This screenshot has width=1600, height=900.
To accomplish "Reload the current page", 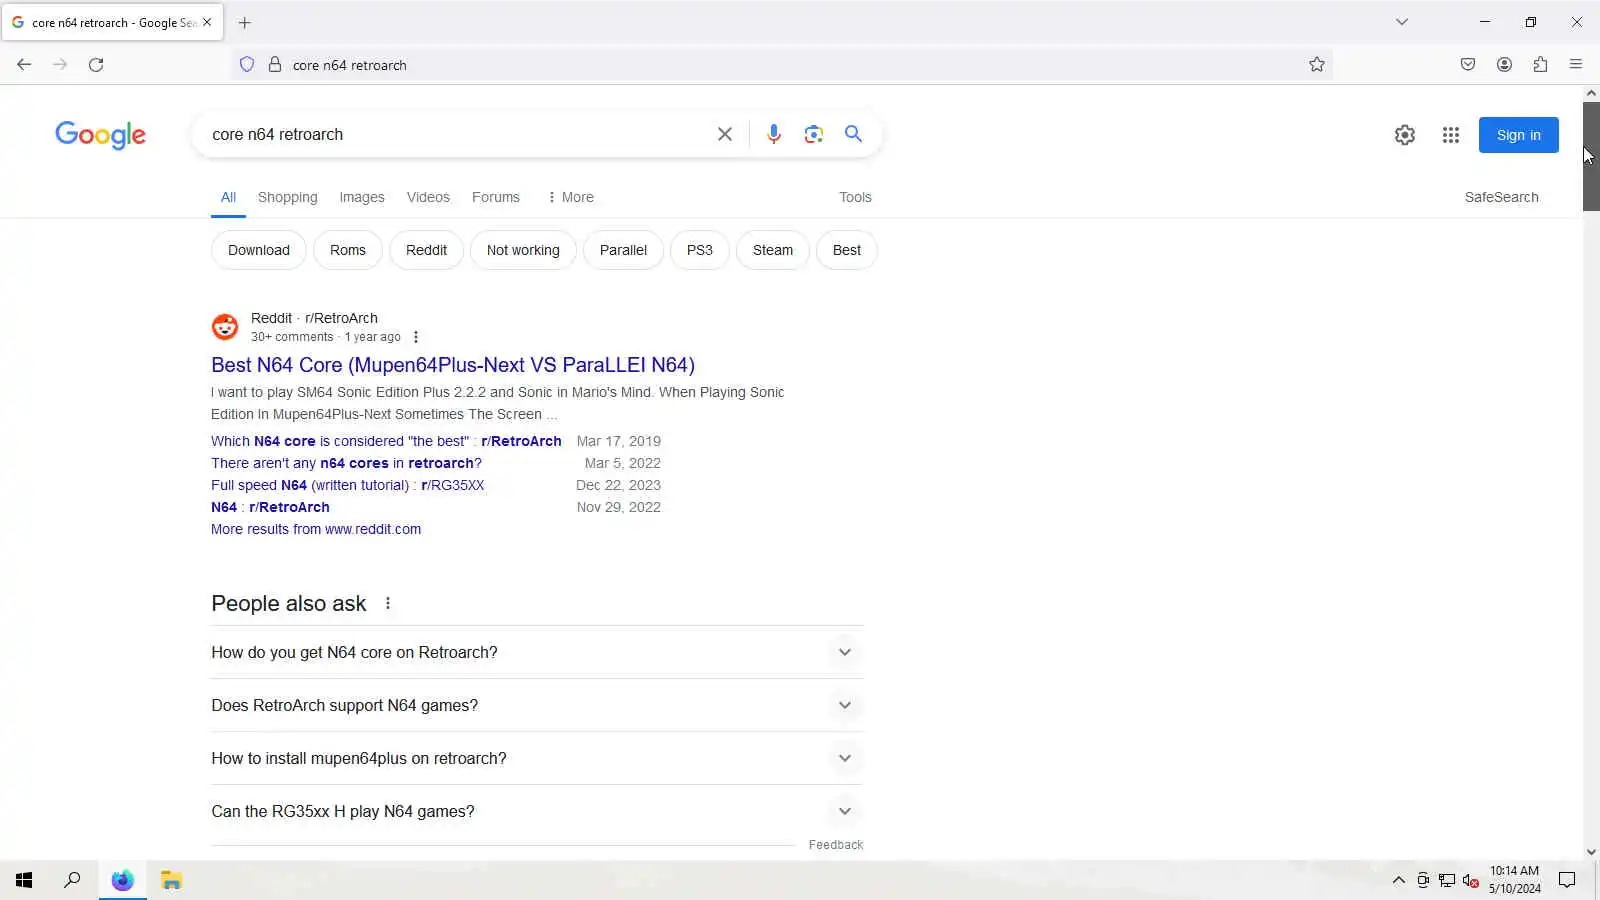I will click(96, 64).
